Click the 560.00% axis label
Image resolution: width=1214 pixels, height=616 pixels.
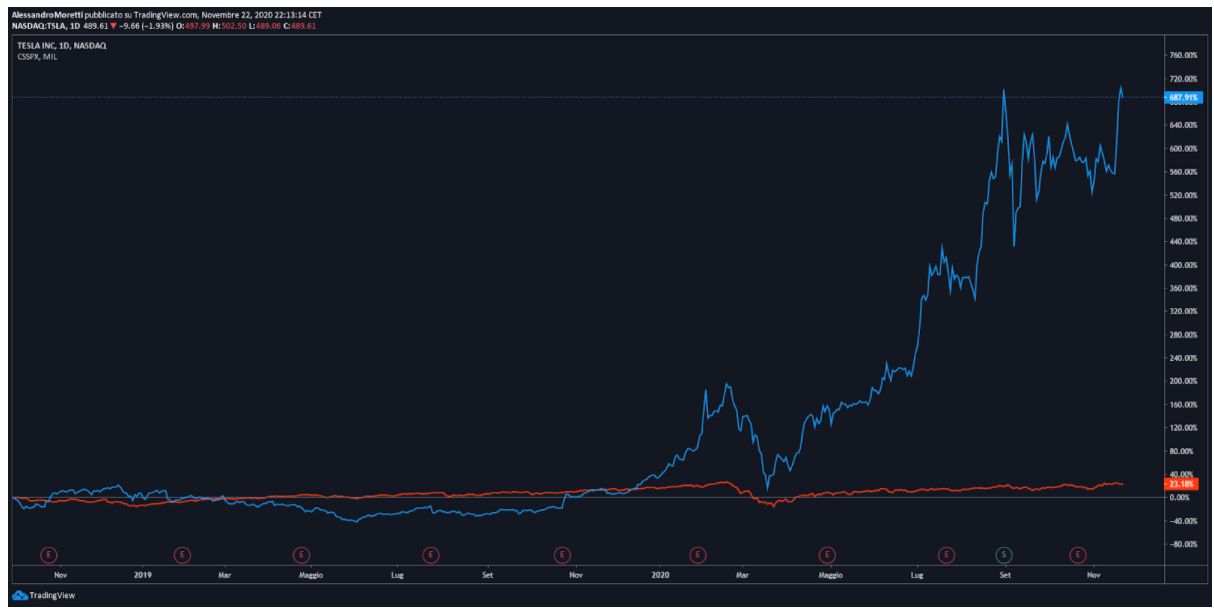pyautogui.click(x=1184, y=171)
